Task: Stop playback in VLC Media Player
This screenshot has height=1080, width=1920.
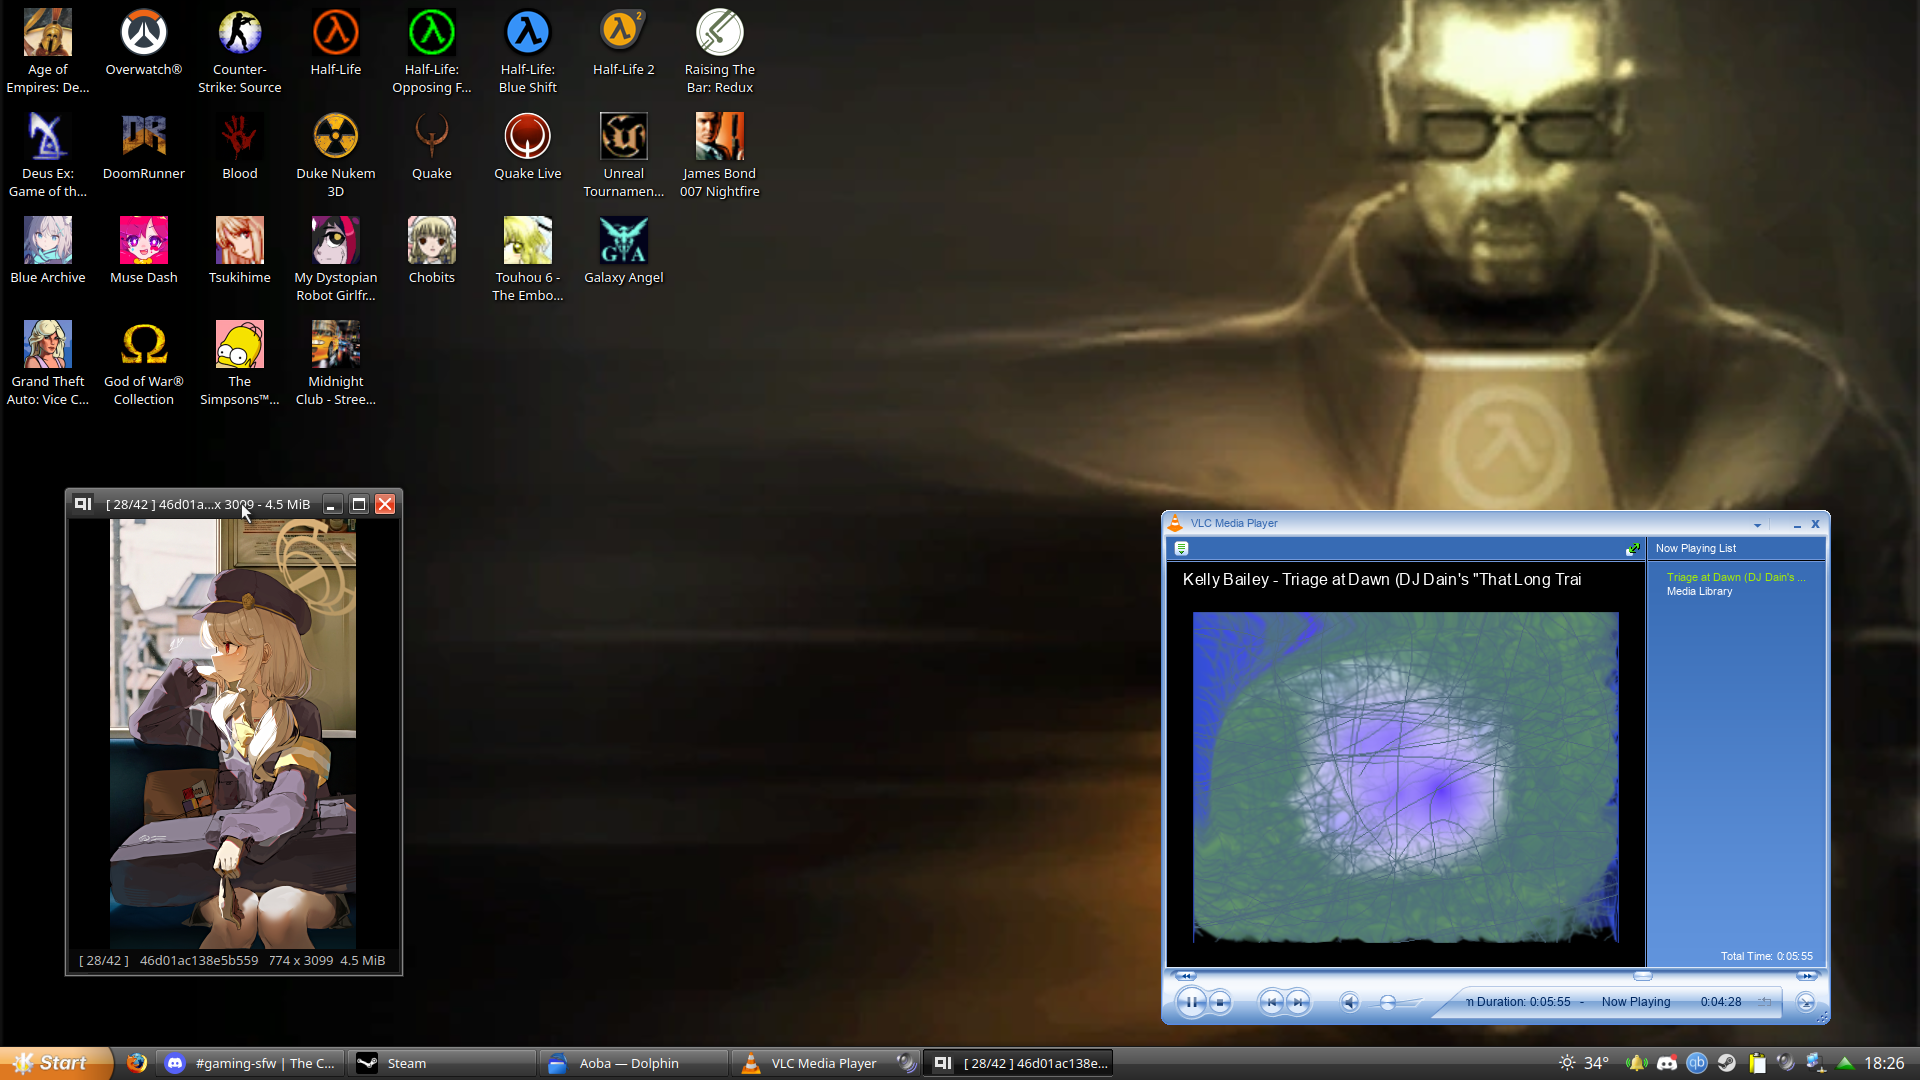Action: pyautogui.click(x=1220, y=1002)
